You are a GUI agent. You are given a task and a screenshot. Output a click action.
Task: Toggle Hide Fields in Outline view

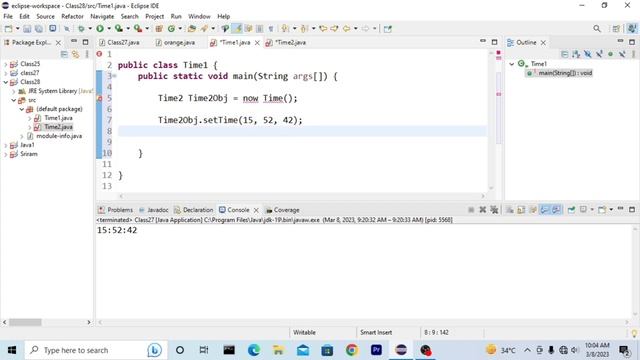point(587,54)
